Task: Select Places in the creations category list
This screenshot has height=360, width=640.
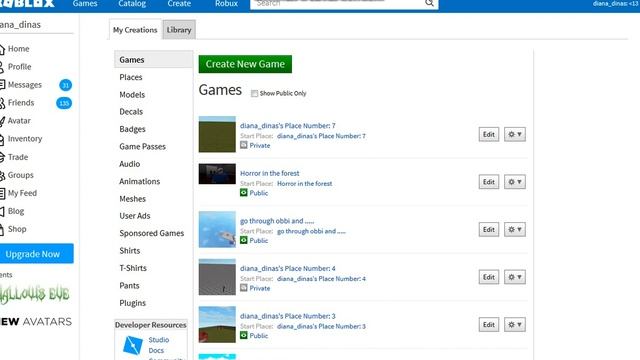Action: (x=131, y=77)
